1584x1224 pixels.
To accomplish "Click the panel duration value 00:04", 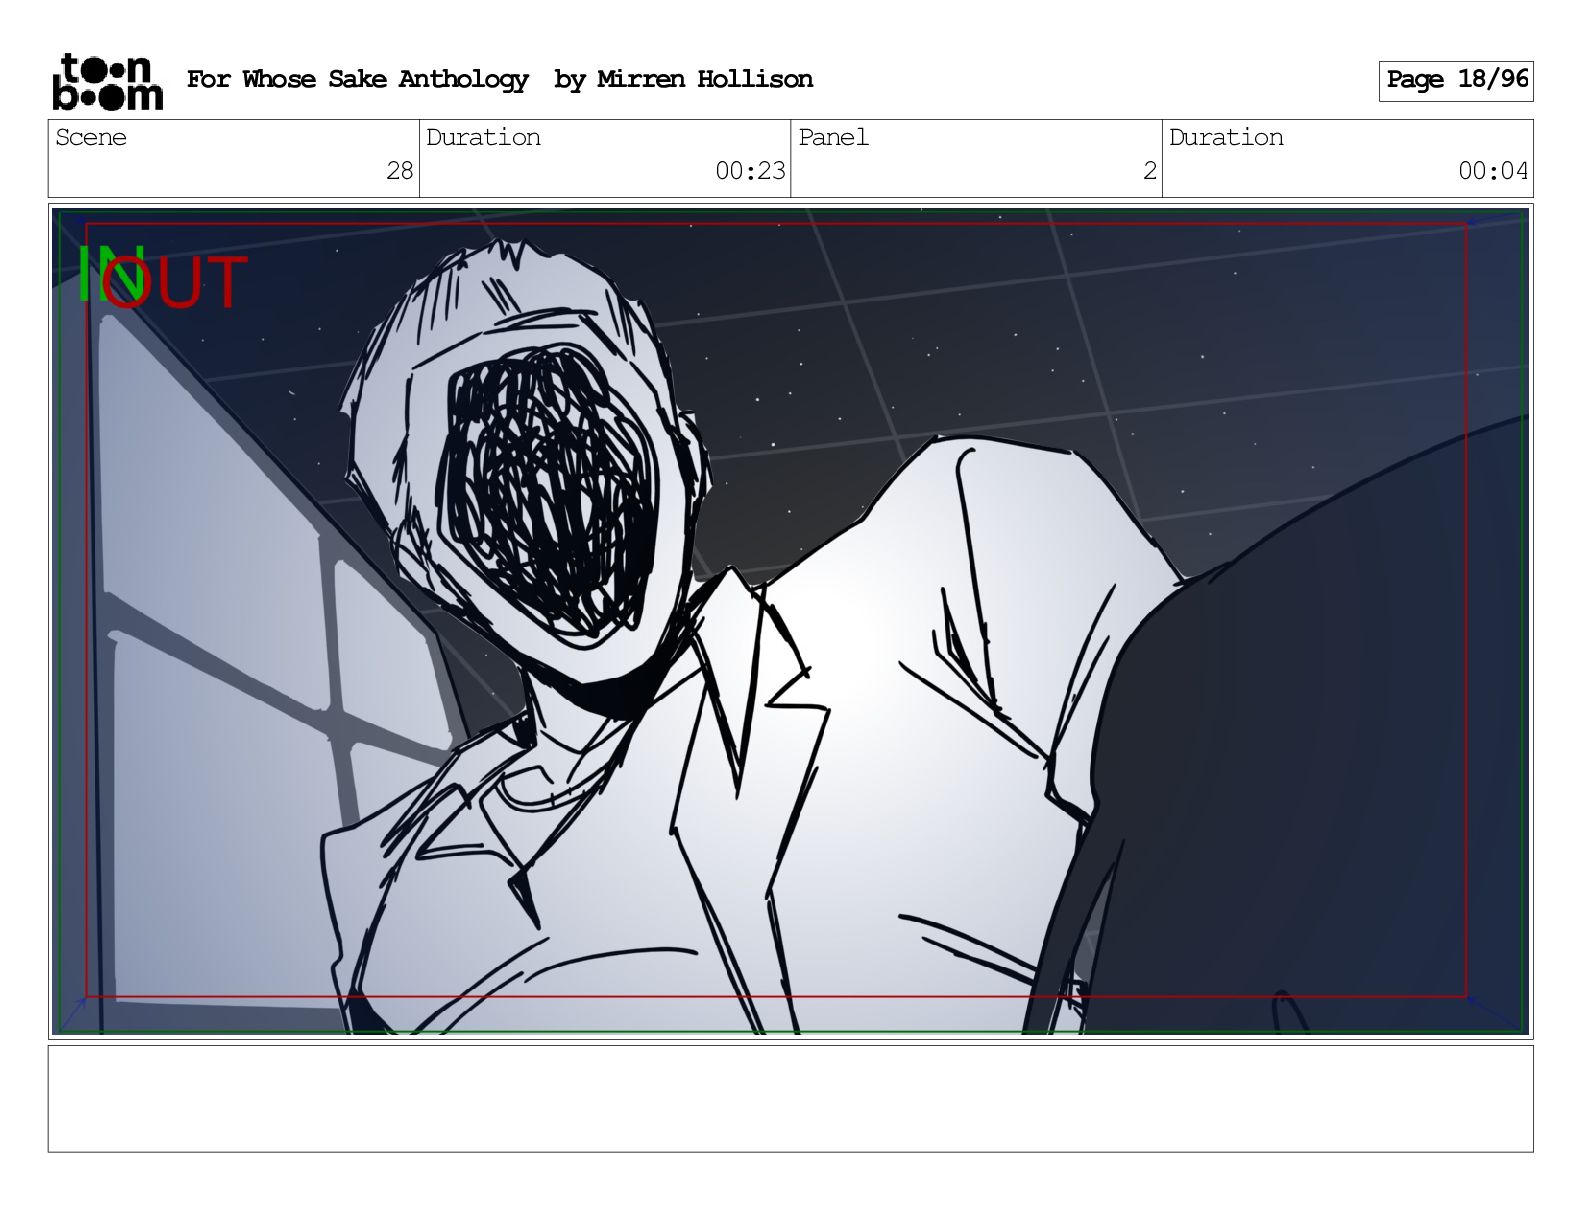I will (x=1493, y=171).
